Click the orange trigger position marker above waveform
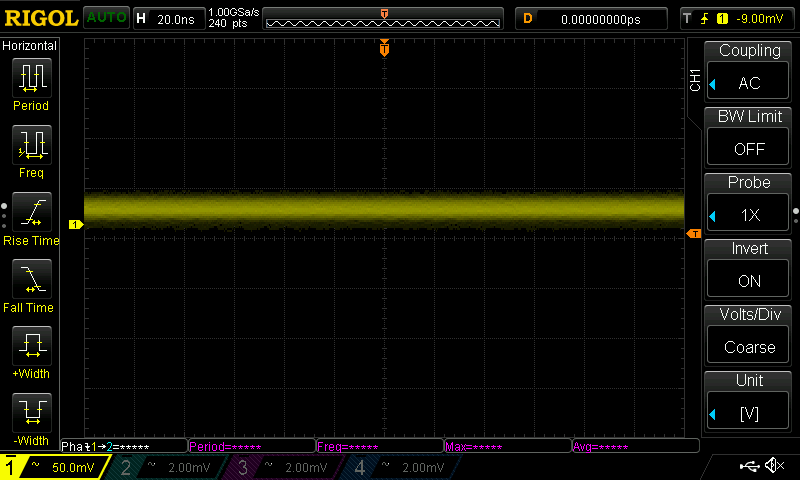The width and height of the screenshot is (800, 480). tap(384, 48)
